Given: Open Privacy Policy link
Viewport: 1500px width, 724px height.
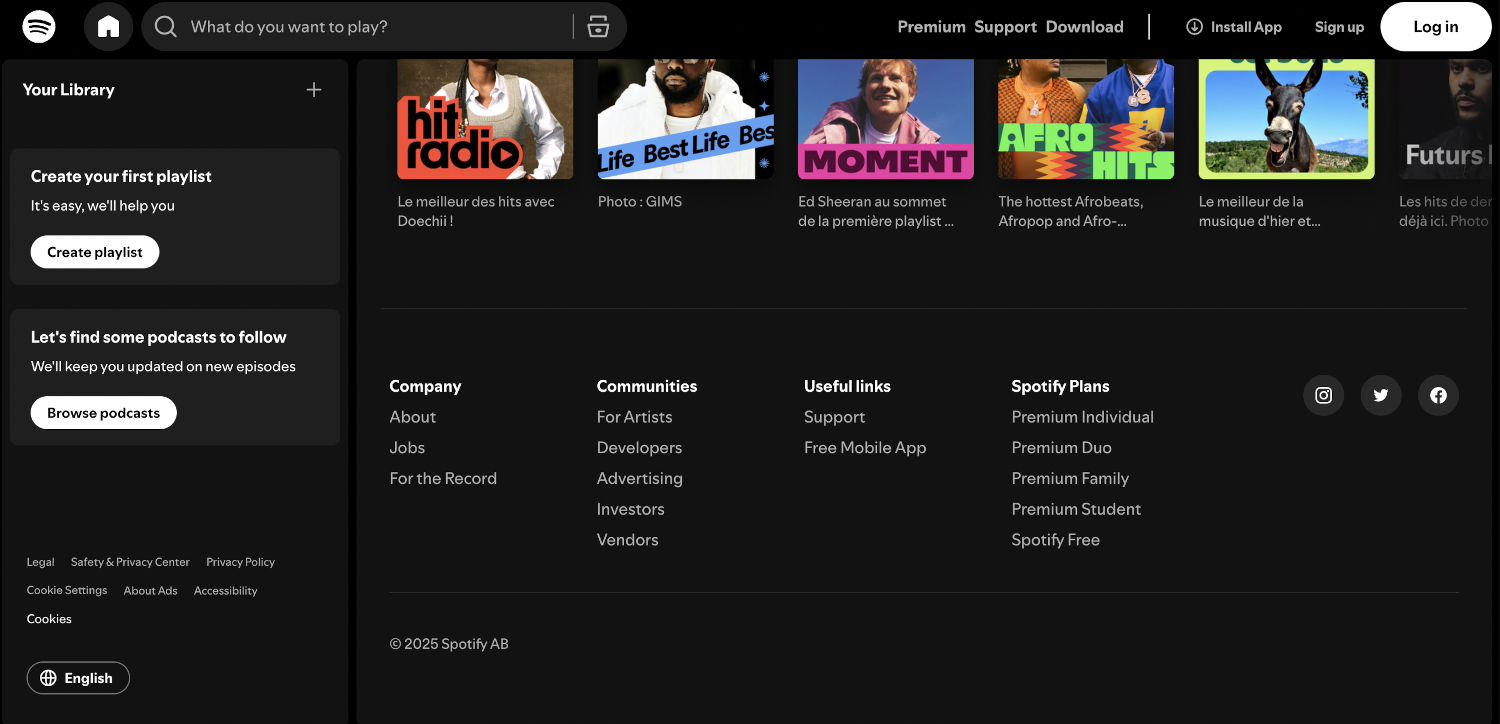Looking at the screenshot, I should [240, 562].
